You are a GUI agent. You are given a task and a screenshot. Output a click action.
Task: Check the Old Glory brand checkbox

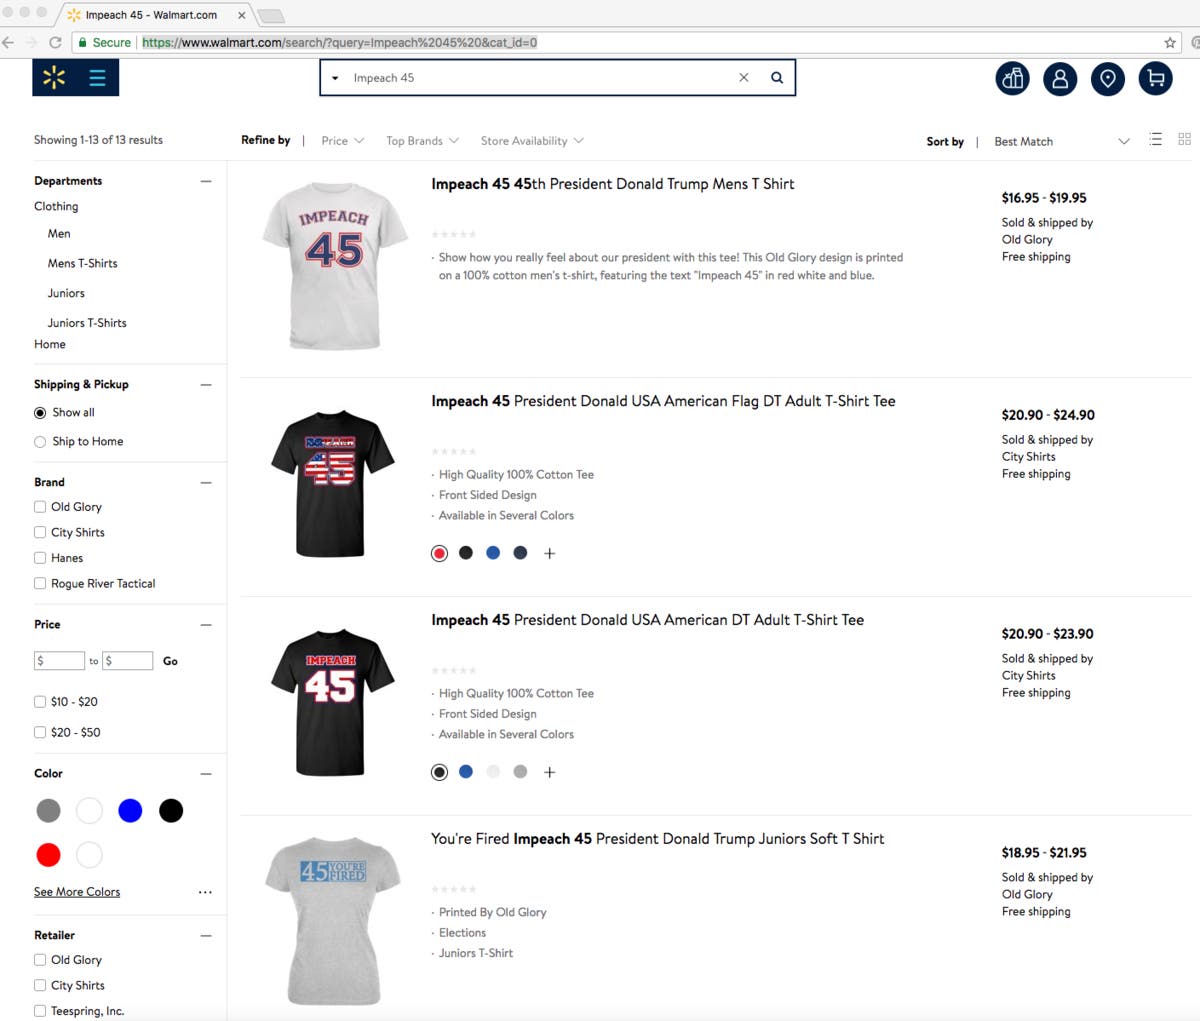40,507
